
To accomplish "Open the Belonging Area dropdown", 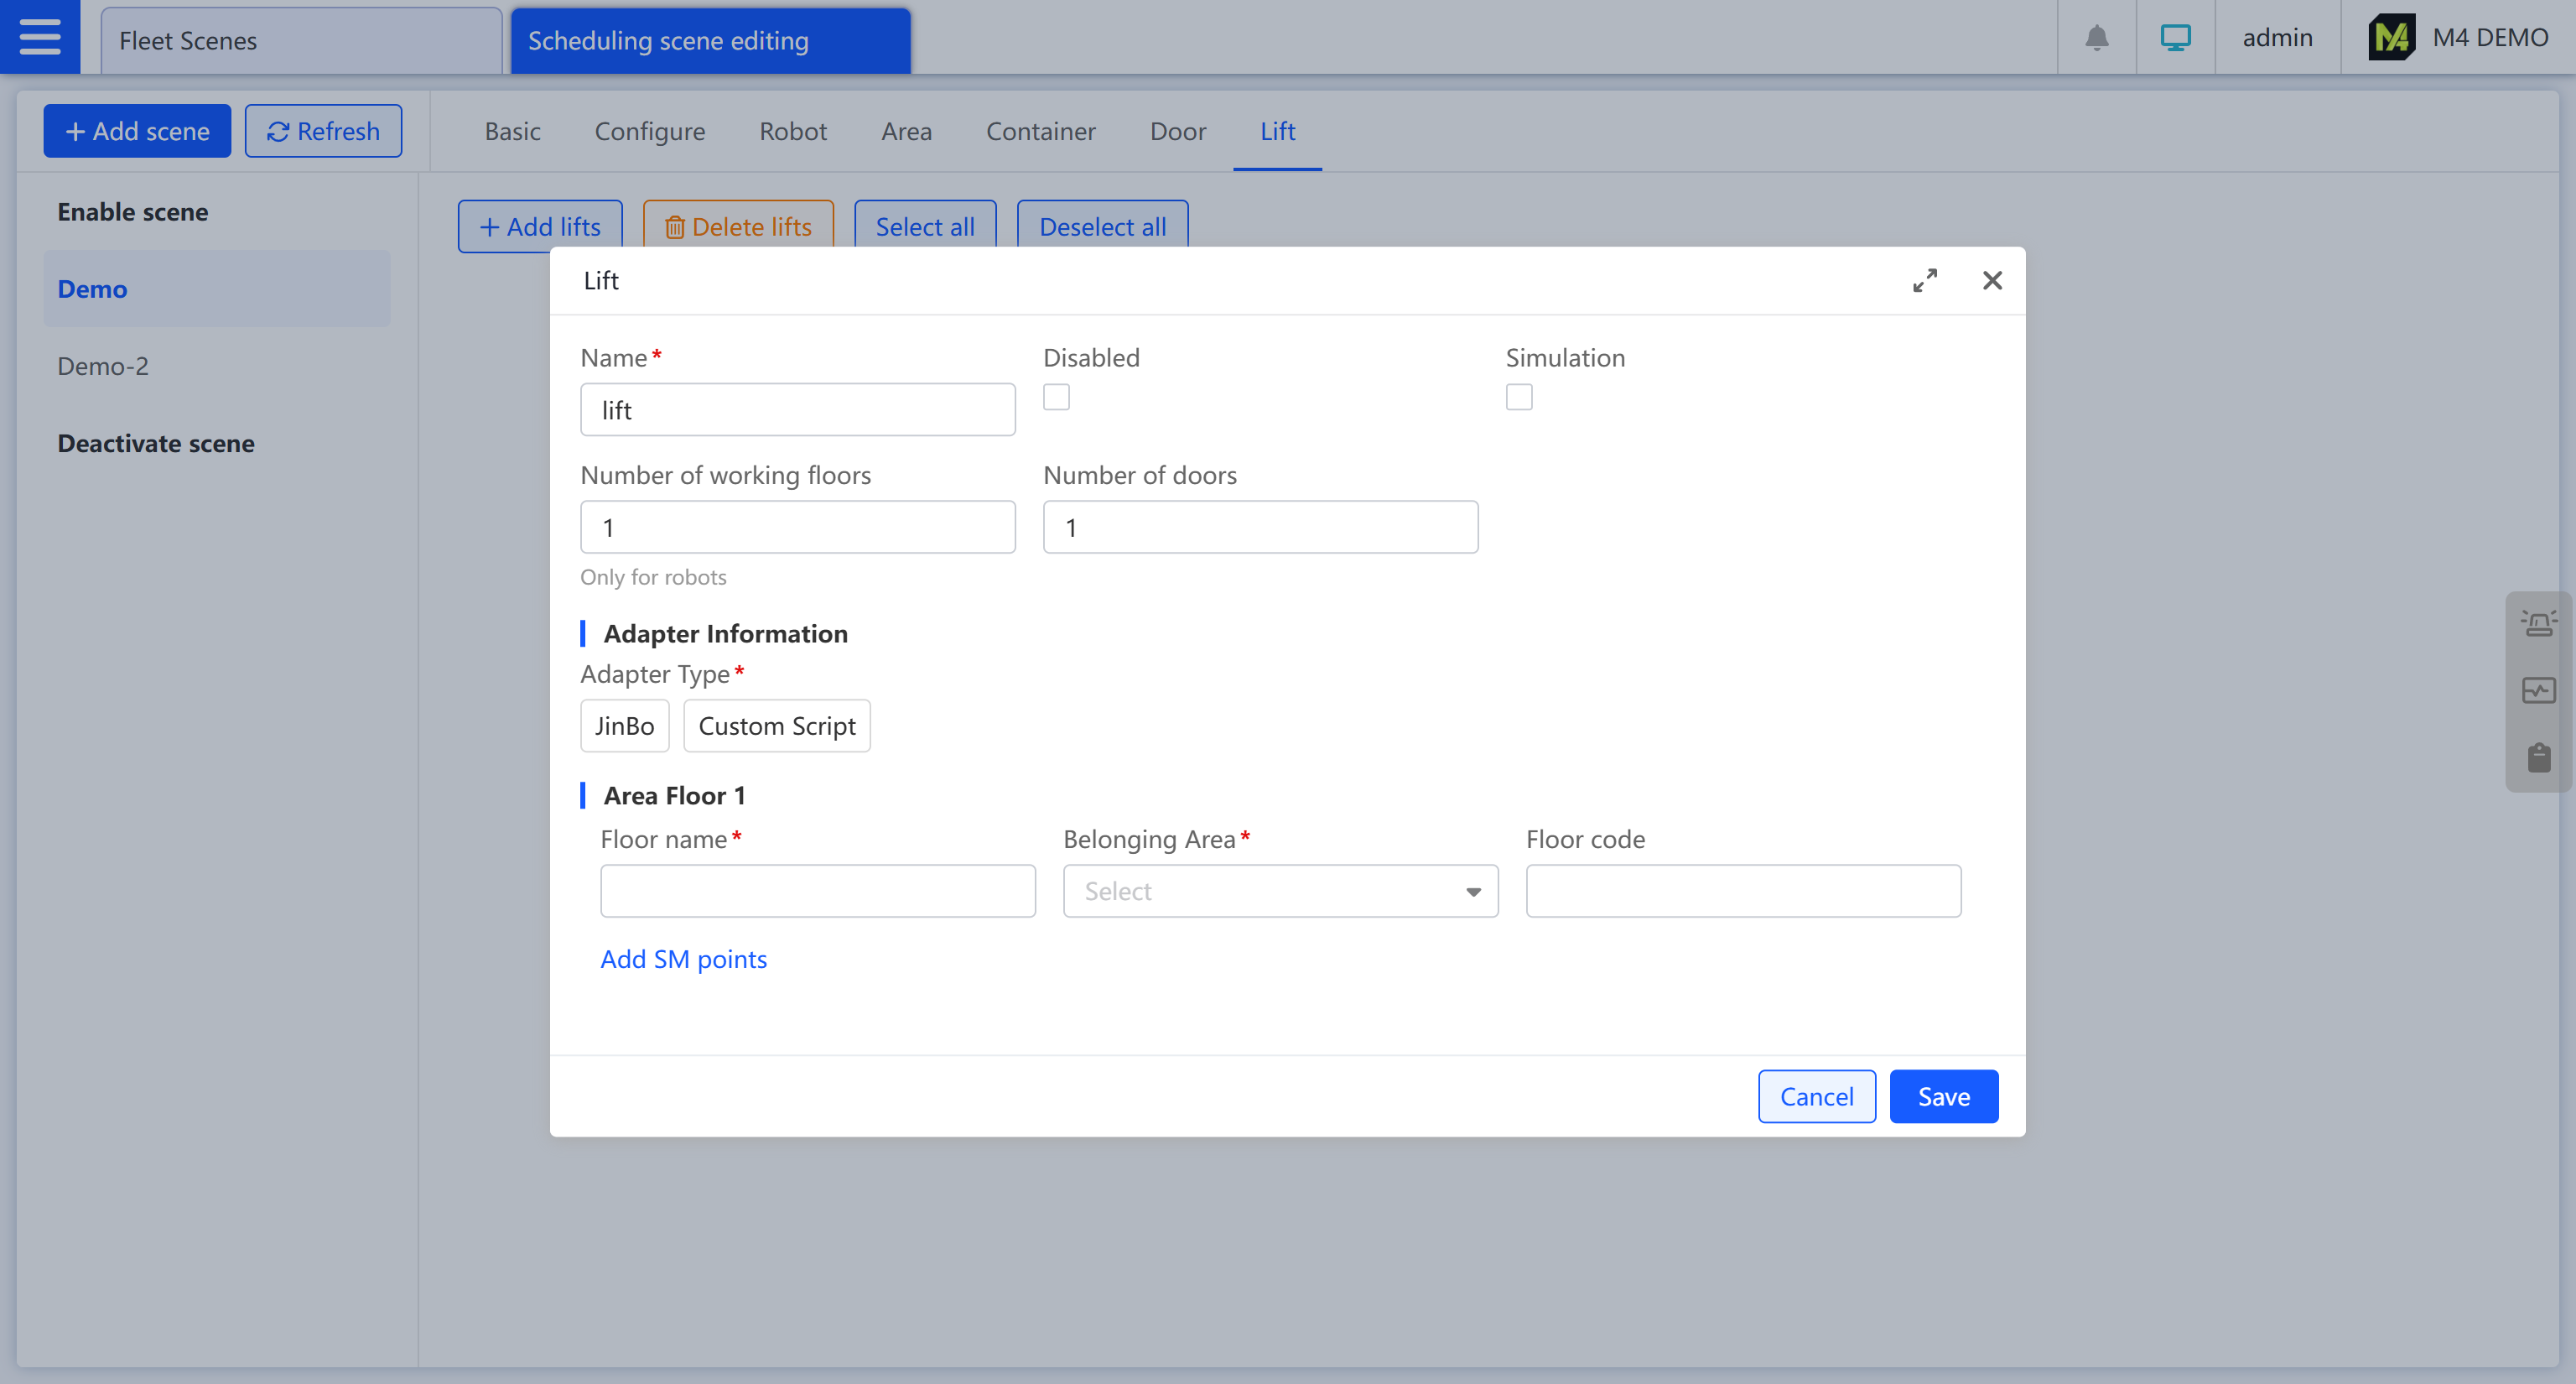I will (x=1280, y=891).
